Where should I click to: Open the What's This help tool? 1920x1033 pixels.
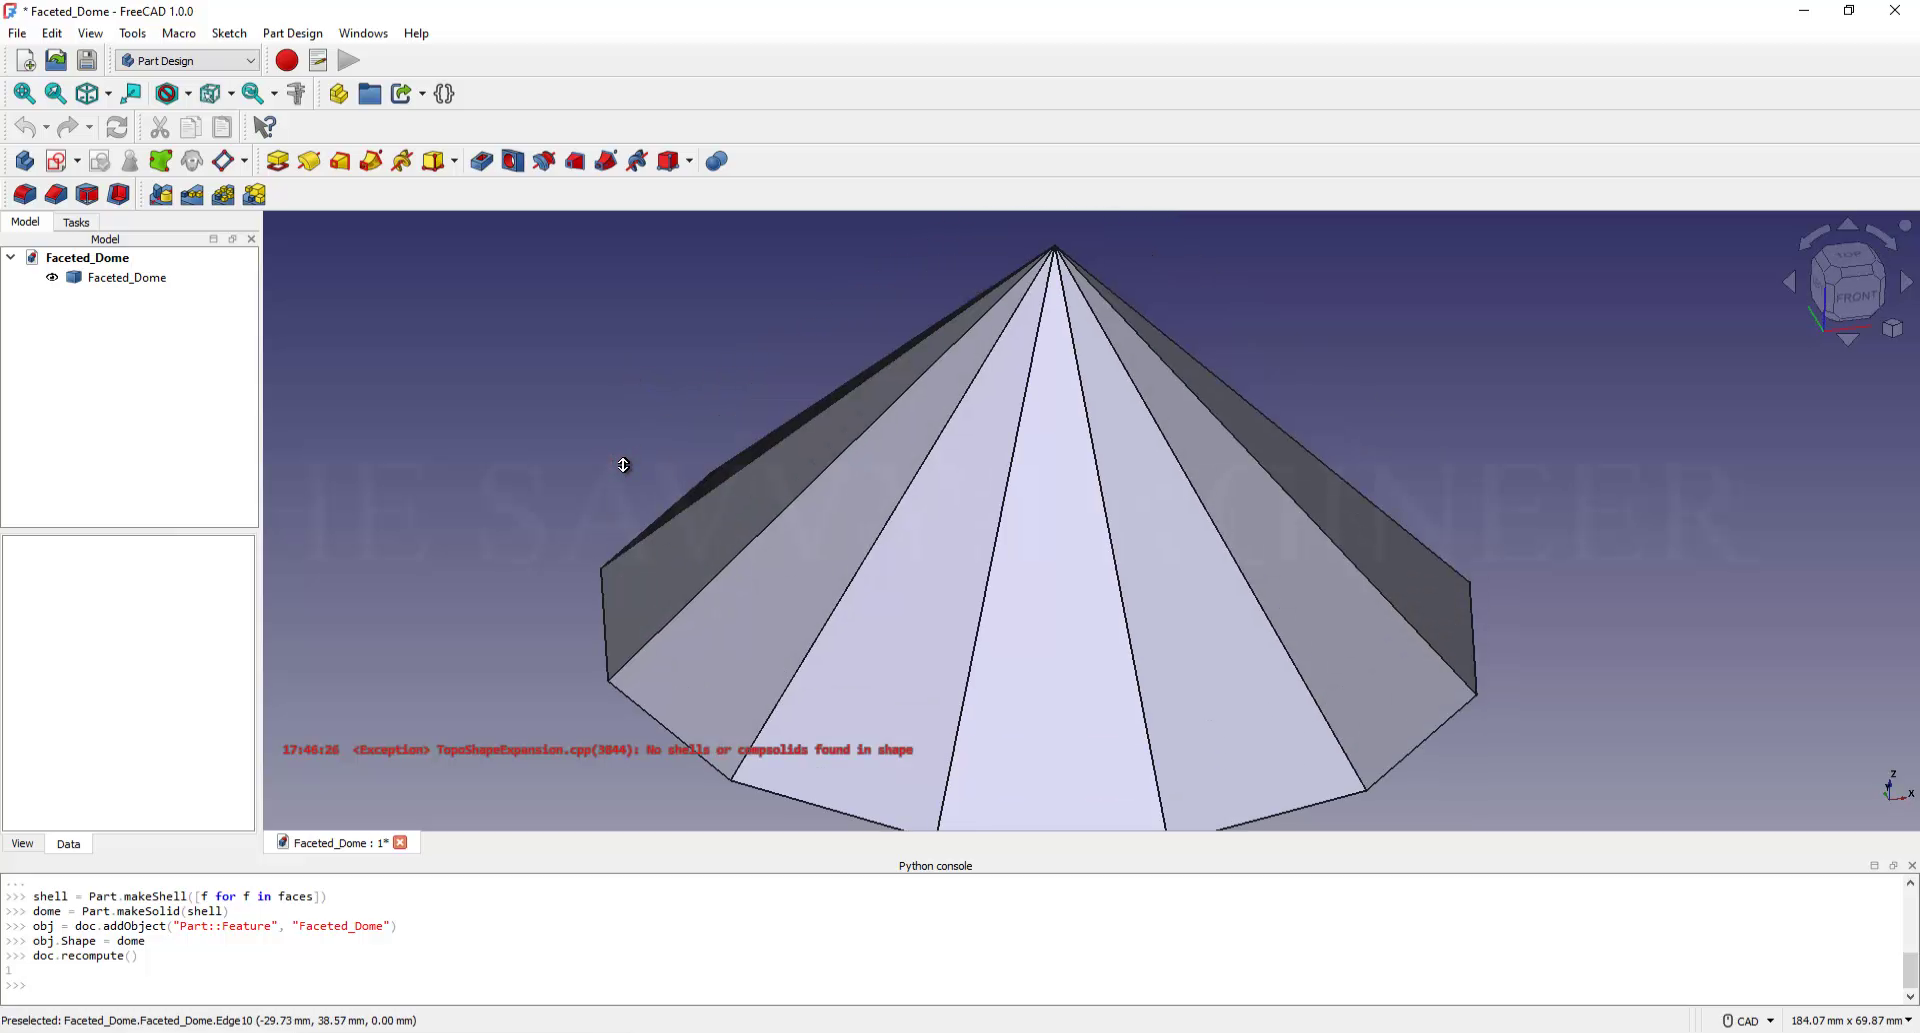point(264,127)
